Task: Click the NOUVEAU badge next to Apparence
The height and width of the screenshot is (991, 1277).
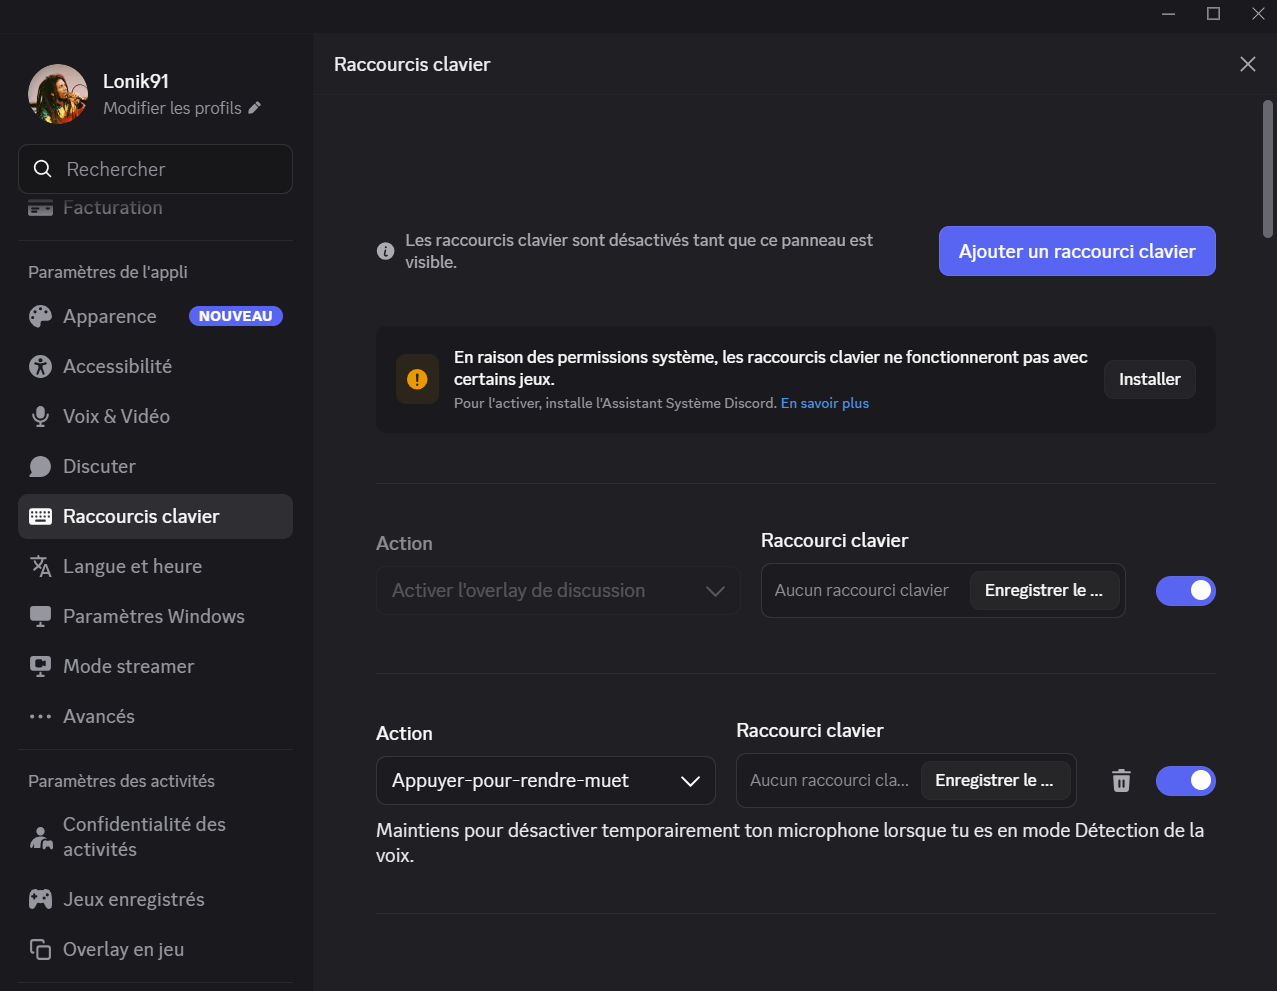Action: [236, 316]
